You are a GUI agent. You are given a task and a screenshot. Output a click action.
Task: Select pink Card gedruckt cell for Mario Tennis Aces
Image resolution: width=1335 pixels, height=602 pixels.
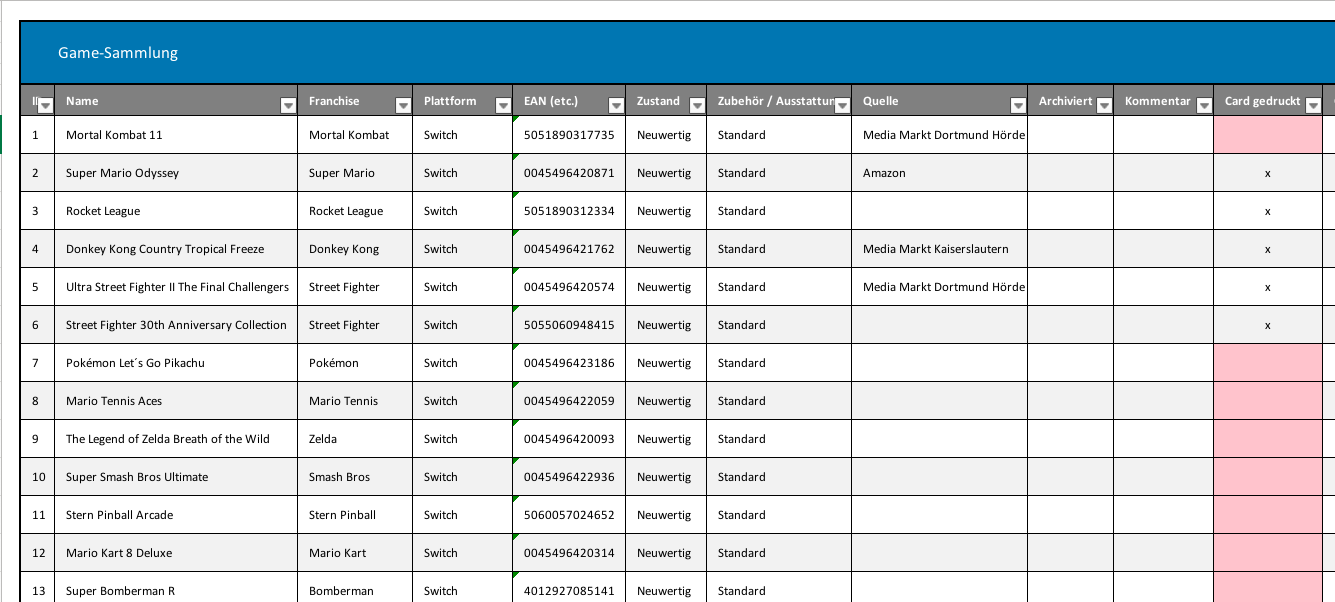pyautogui.click(x=1268, y=401)
